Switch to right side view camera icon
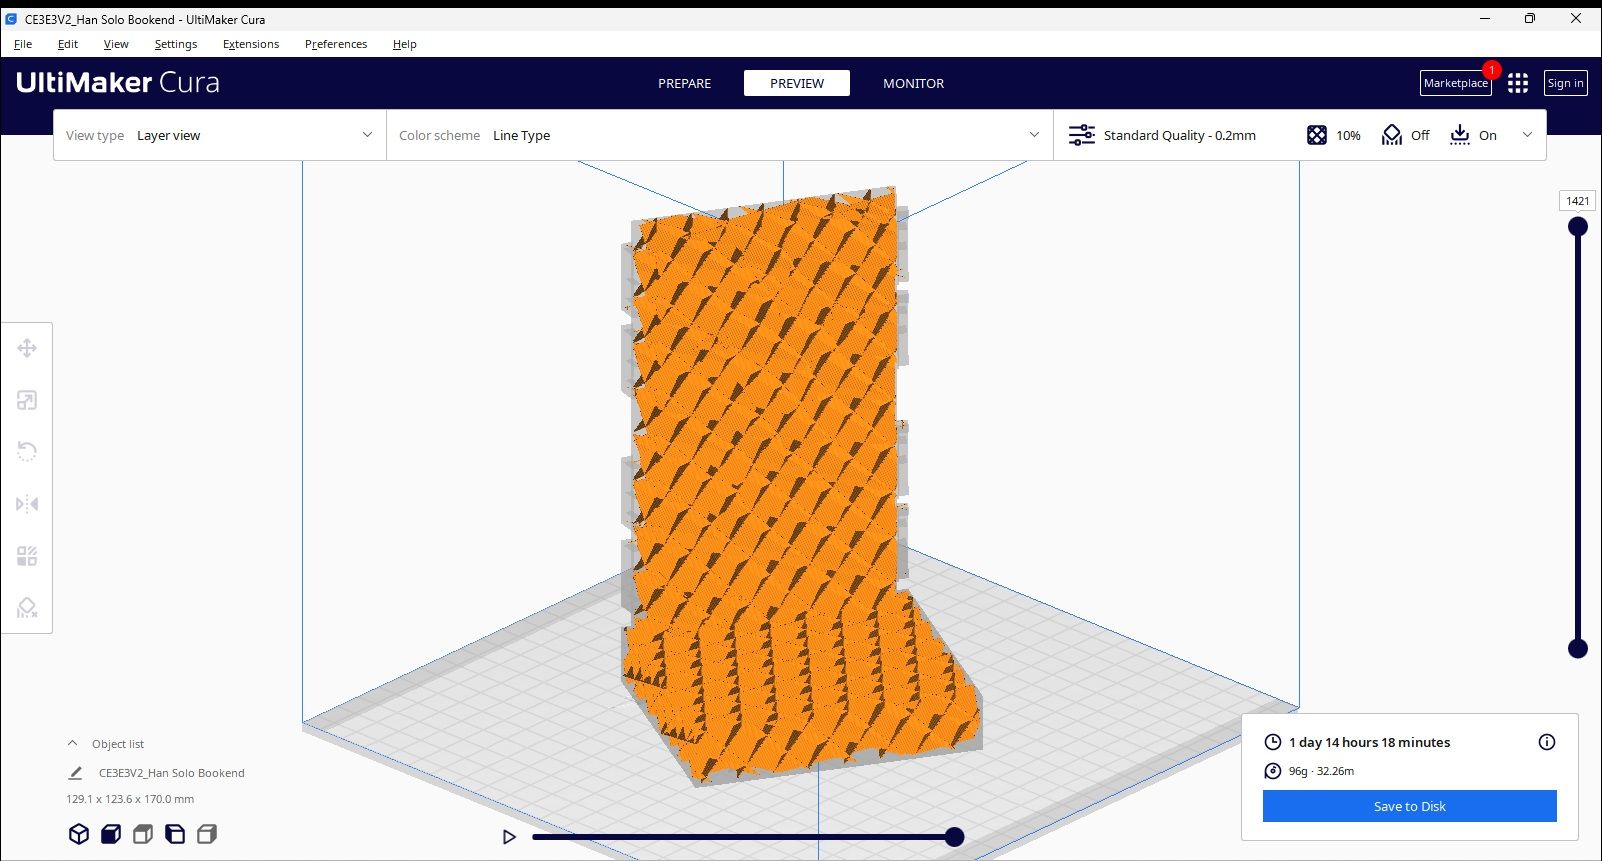Image resolution: width=1602 pixels, height=861 pixels. (x=207, y=834)
